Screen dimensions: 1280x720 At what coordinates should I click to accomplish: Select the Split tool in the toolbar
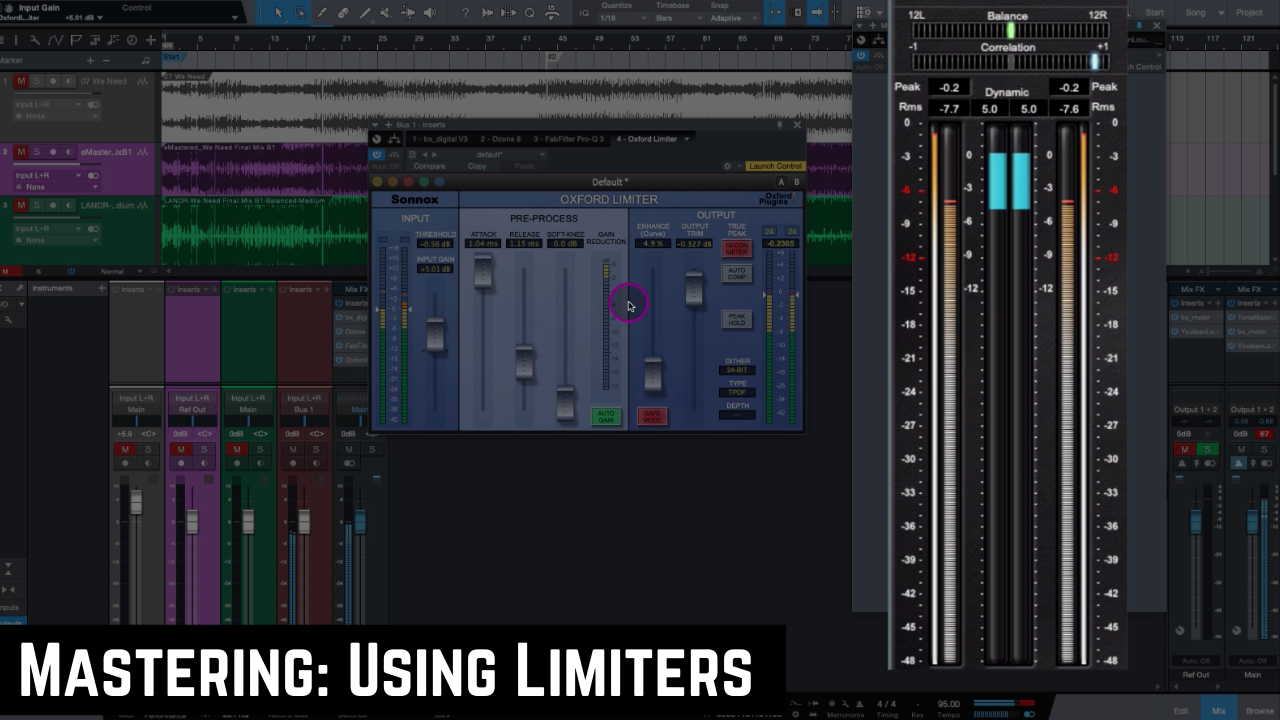(x=322, y=13)
